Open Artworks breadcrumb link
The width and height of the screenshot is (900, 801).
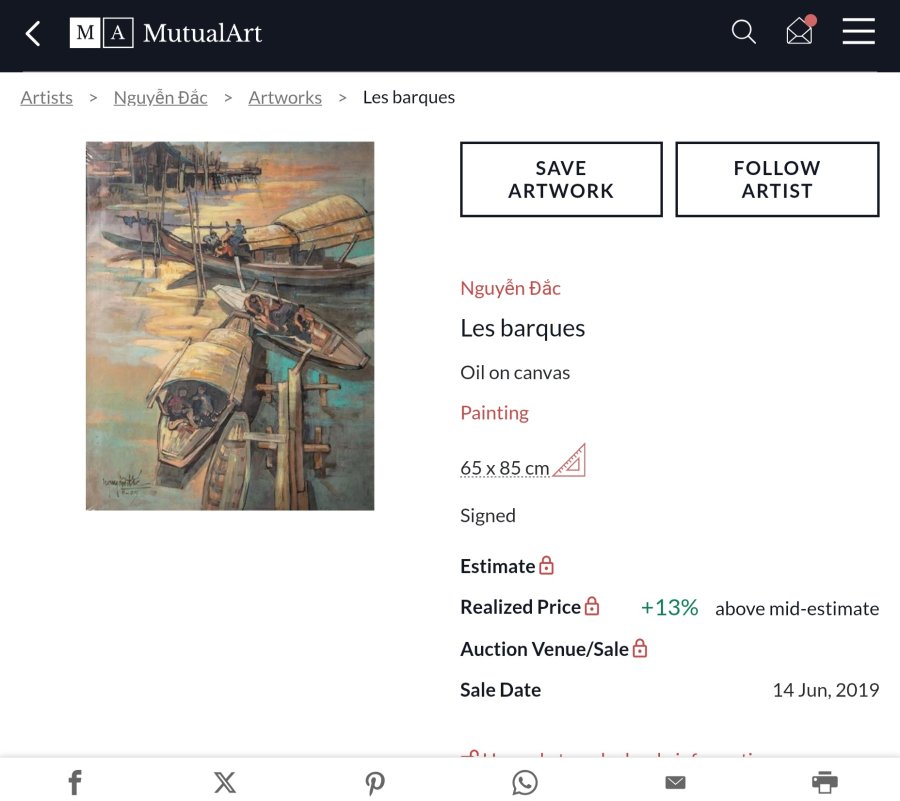click(x=285, y=97)
